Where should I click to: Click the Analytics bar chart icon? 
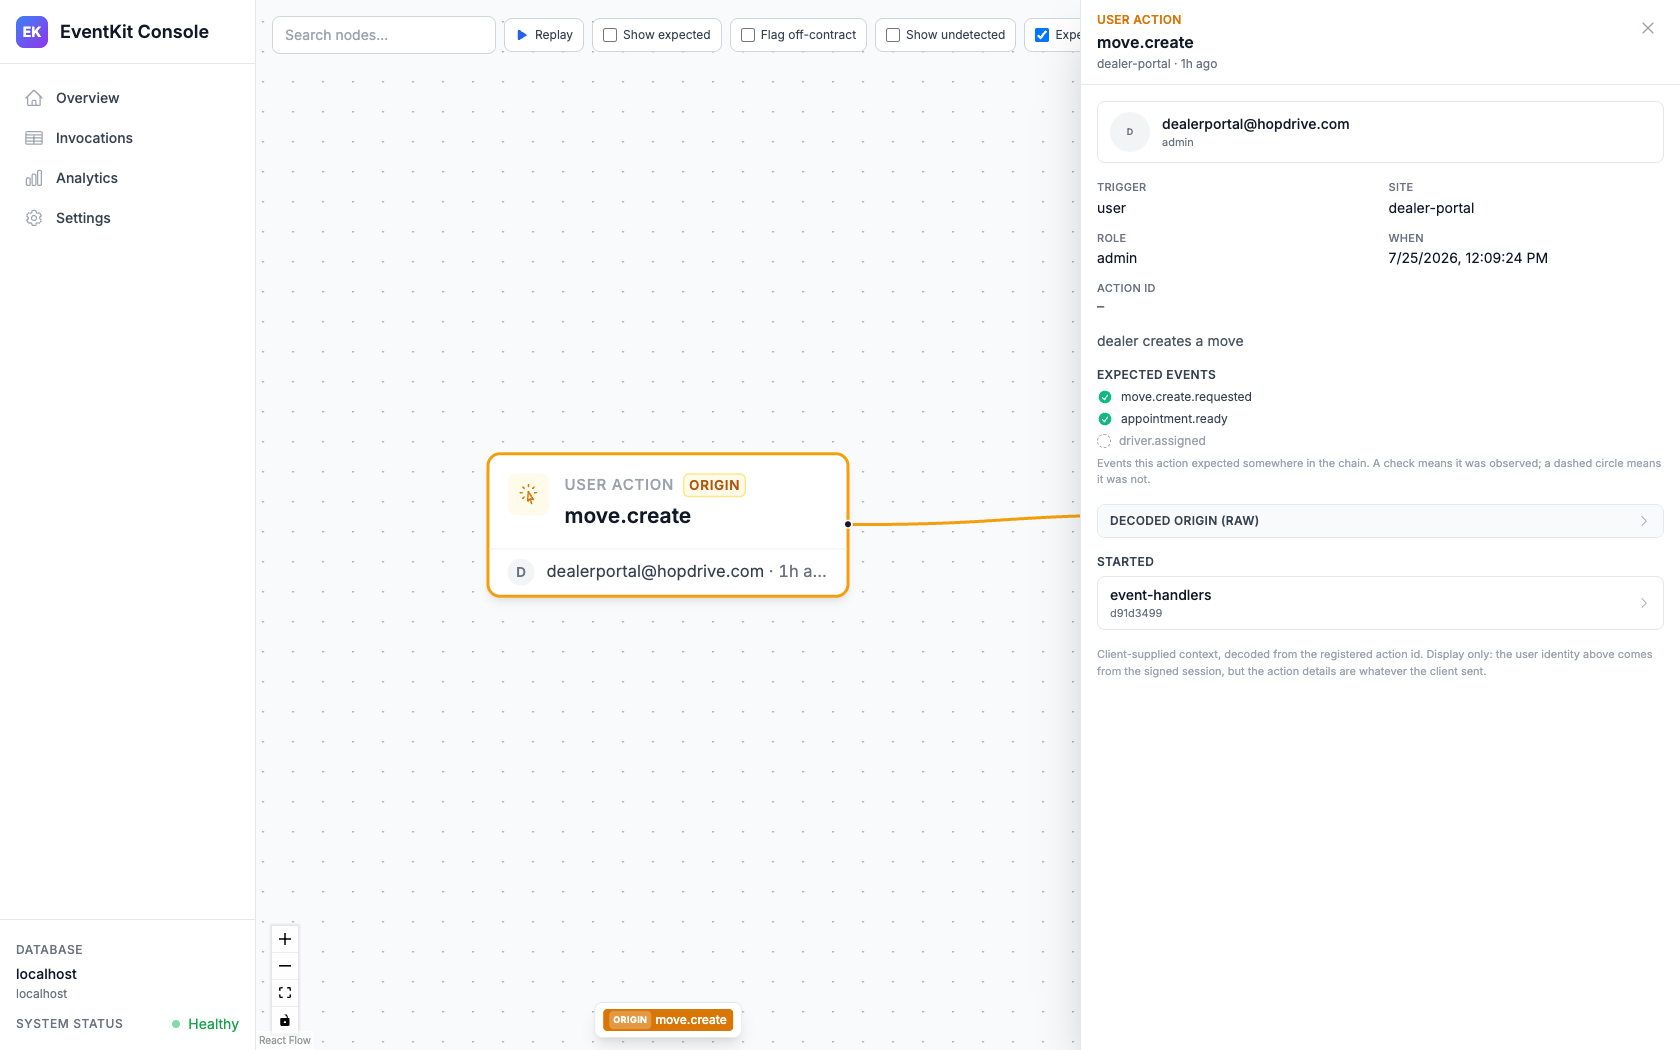(34, 178)
